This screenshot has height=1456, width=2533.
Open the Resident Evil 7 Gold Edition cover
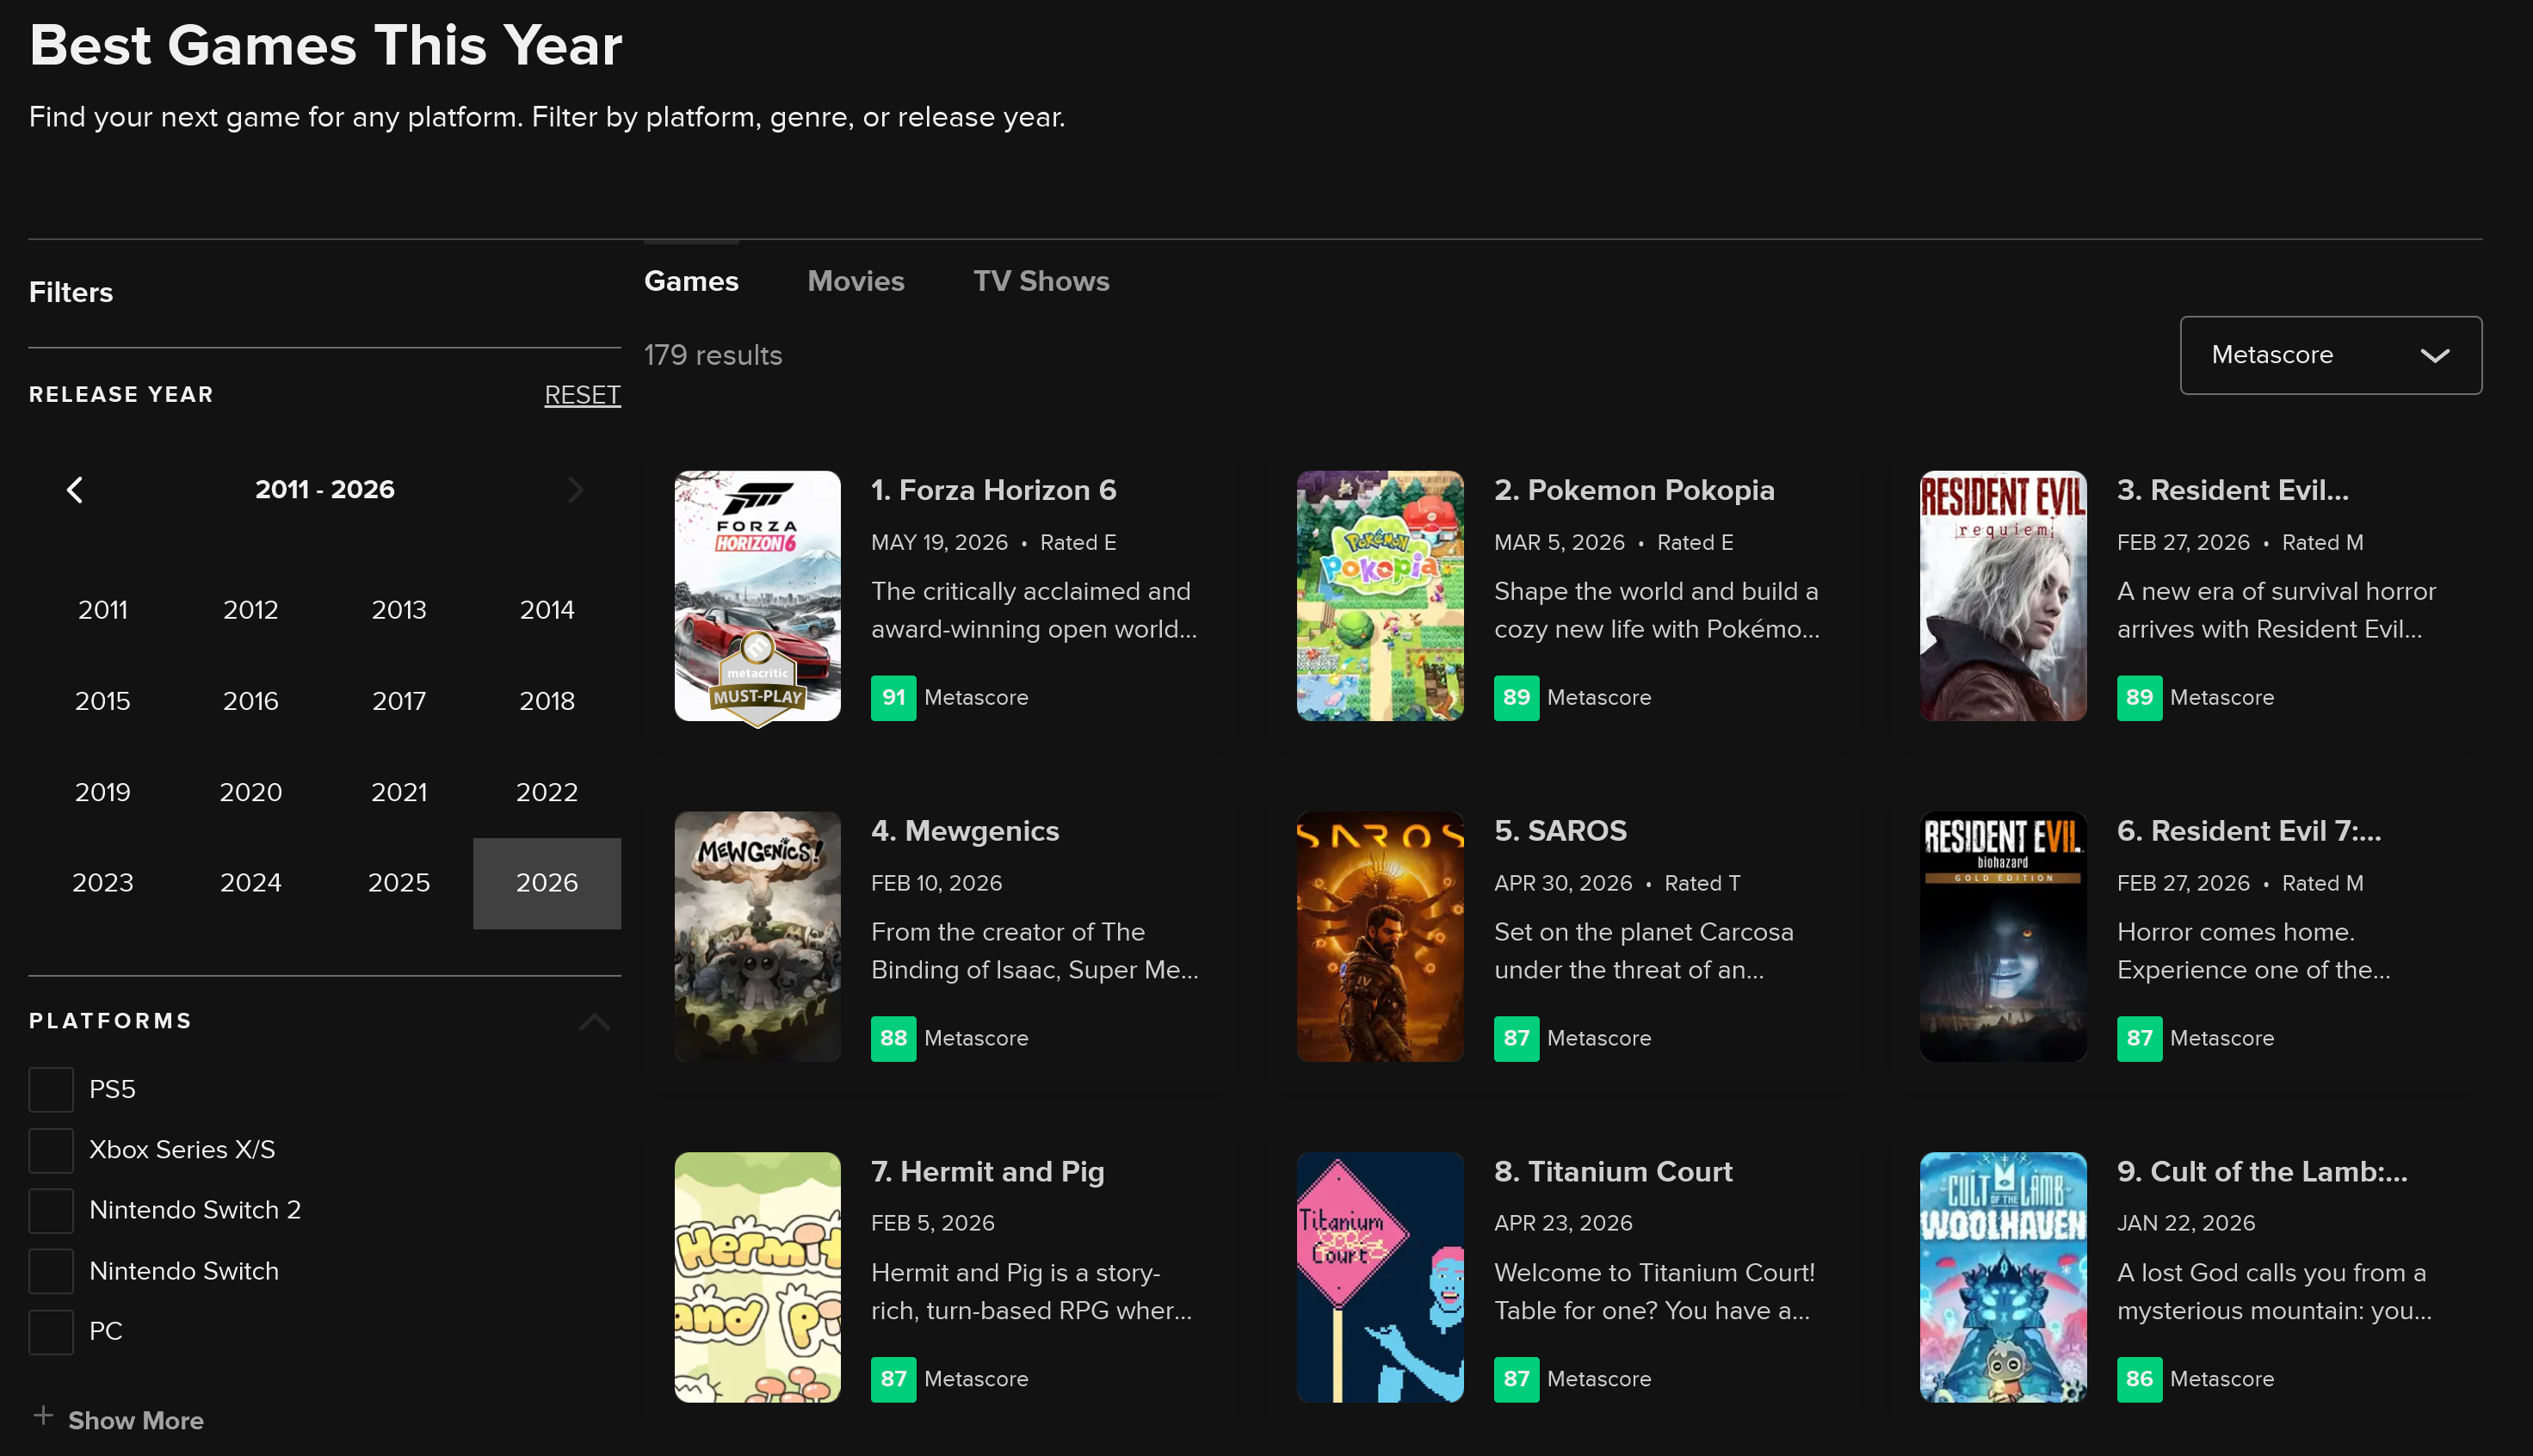2003,937
